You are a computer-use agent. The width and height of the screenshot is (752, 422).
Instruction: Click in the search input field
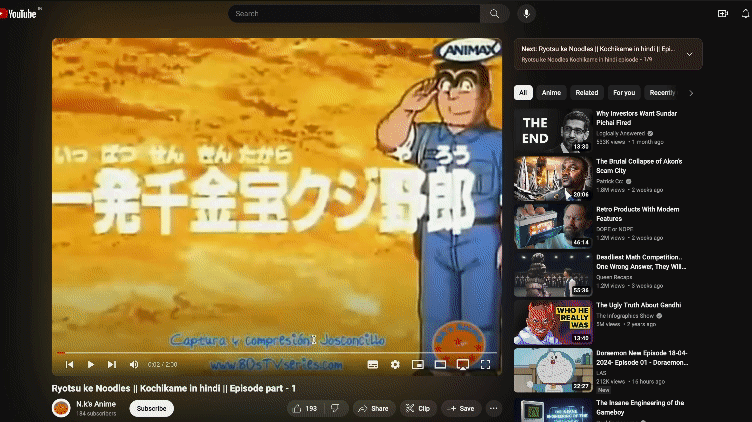coord(354,13)
